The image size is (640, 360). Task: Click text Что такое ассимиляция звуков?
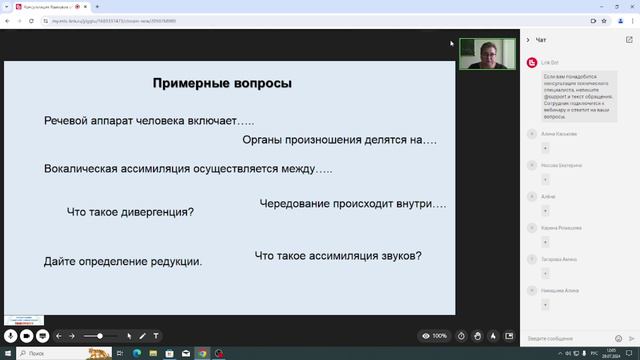point(338,256)
